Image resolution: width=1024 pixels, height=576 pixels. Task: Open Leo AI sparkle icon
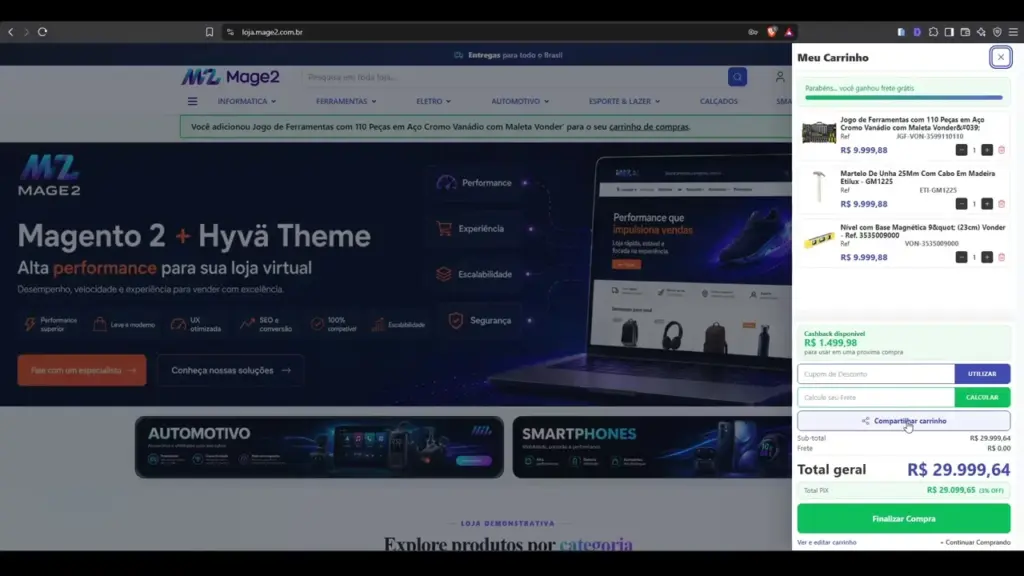[981, 32]
